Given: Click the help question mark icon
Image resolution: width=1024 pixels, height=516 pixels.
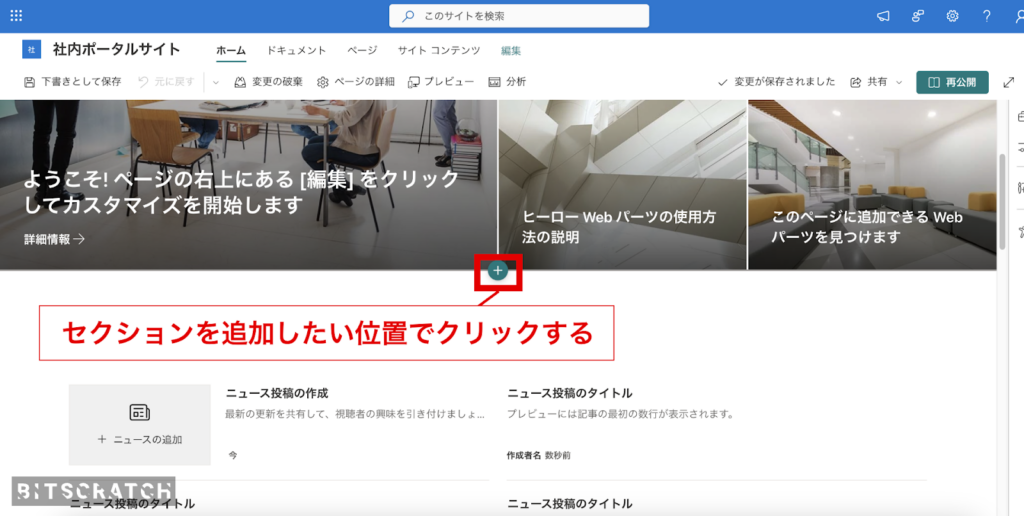Looking at the screenshot, I should click(x=986, y=16).
